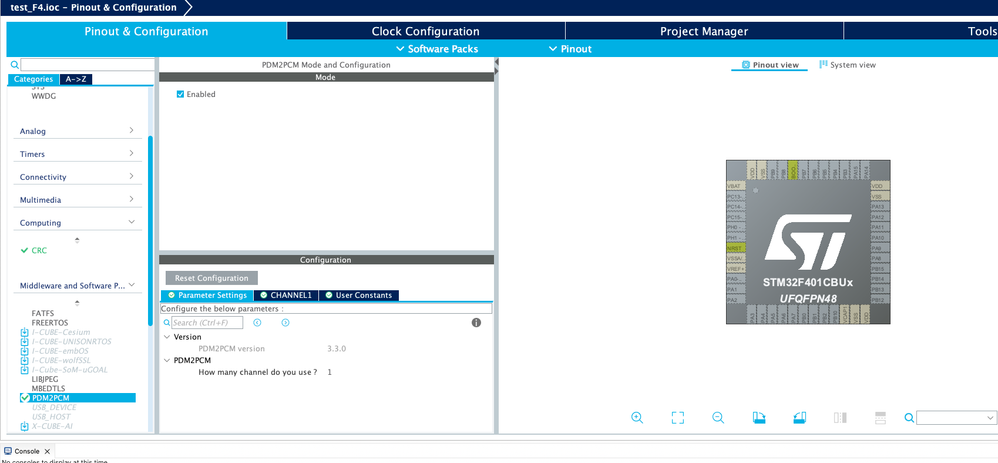
Task: Rotate chip counter-clockwise icon
Action: 800,418
